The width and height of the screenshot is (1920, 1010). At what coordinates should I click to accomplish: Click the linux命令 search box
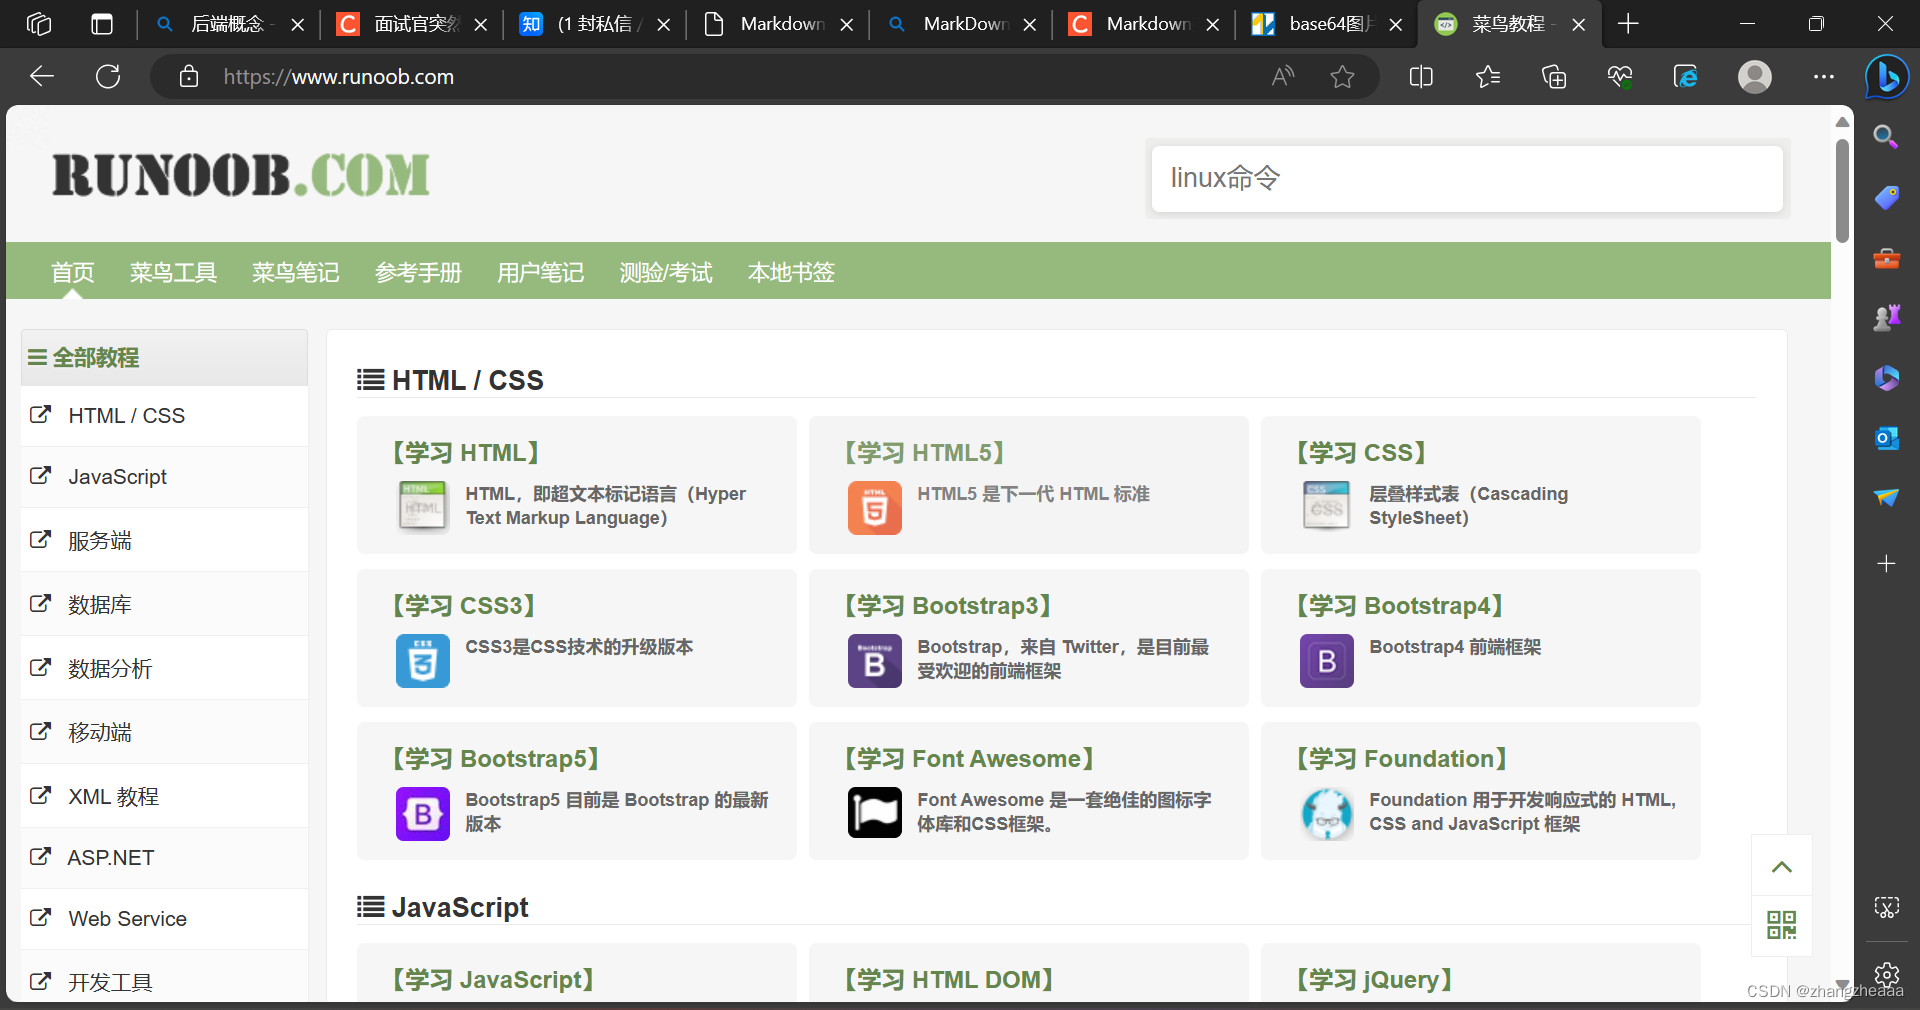tap(1467, 178)
